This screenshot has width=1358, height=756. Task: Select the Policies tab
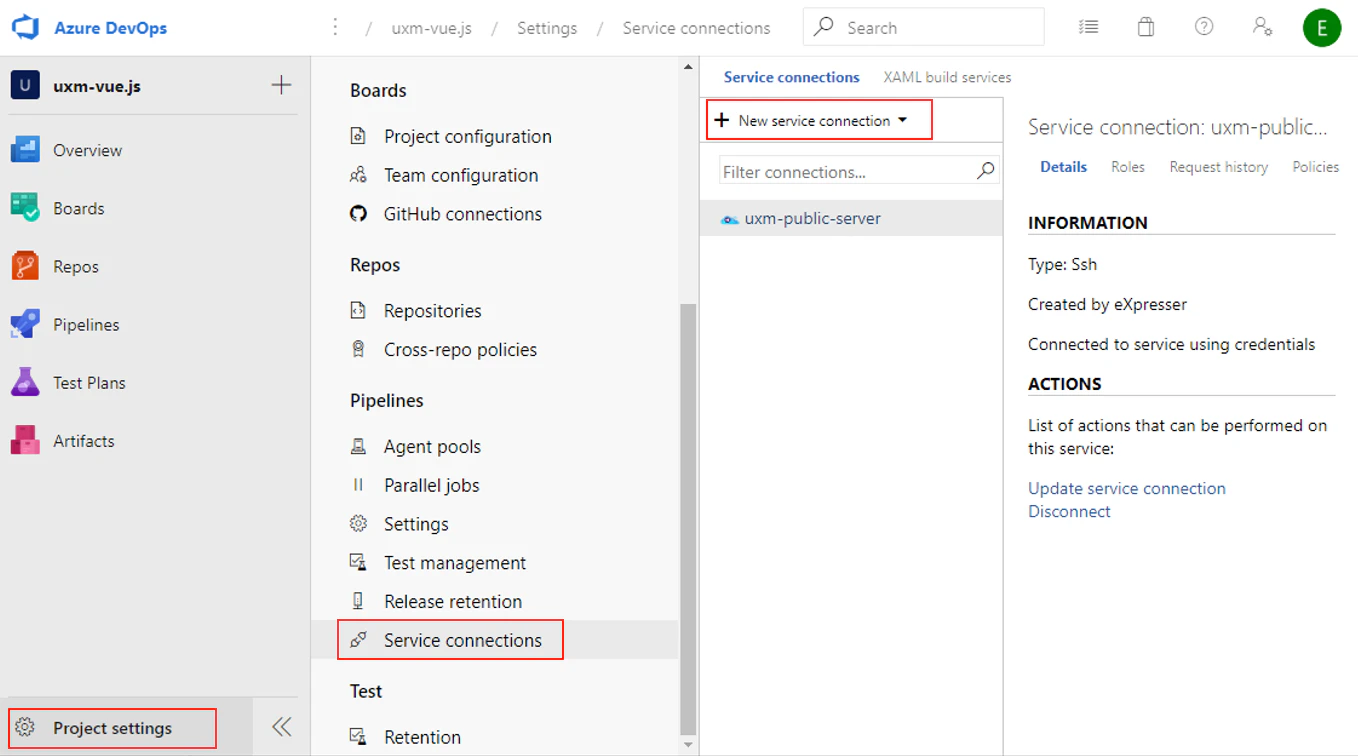pyautogui.click(x=1315, y=167)
